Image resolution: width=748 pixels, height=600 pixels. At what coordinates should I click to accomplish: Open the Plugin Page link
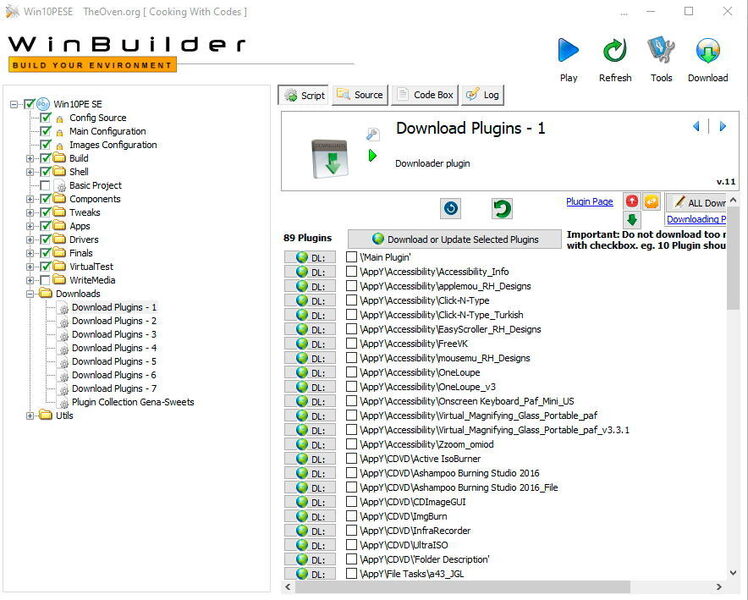pyautogui.click(x=589, y=201)
